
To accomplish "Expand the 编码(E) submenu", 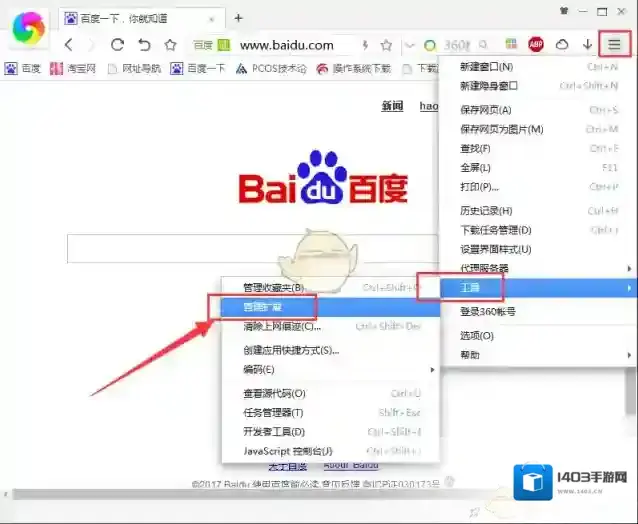I will click(330, 369).
